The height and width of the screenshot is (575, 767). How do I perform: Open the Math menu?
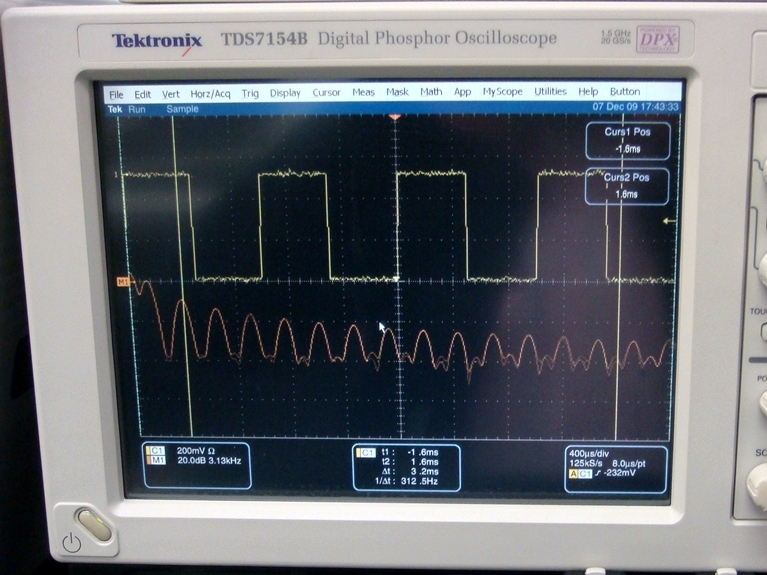point(431,92)
